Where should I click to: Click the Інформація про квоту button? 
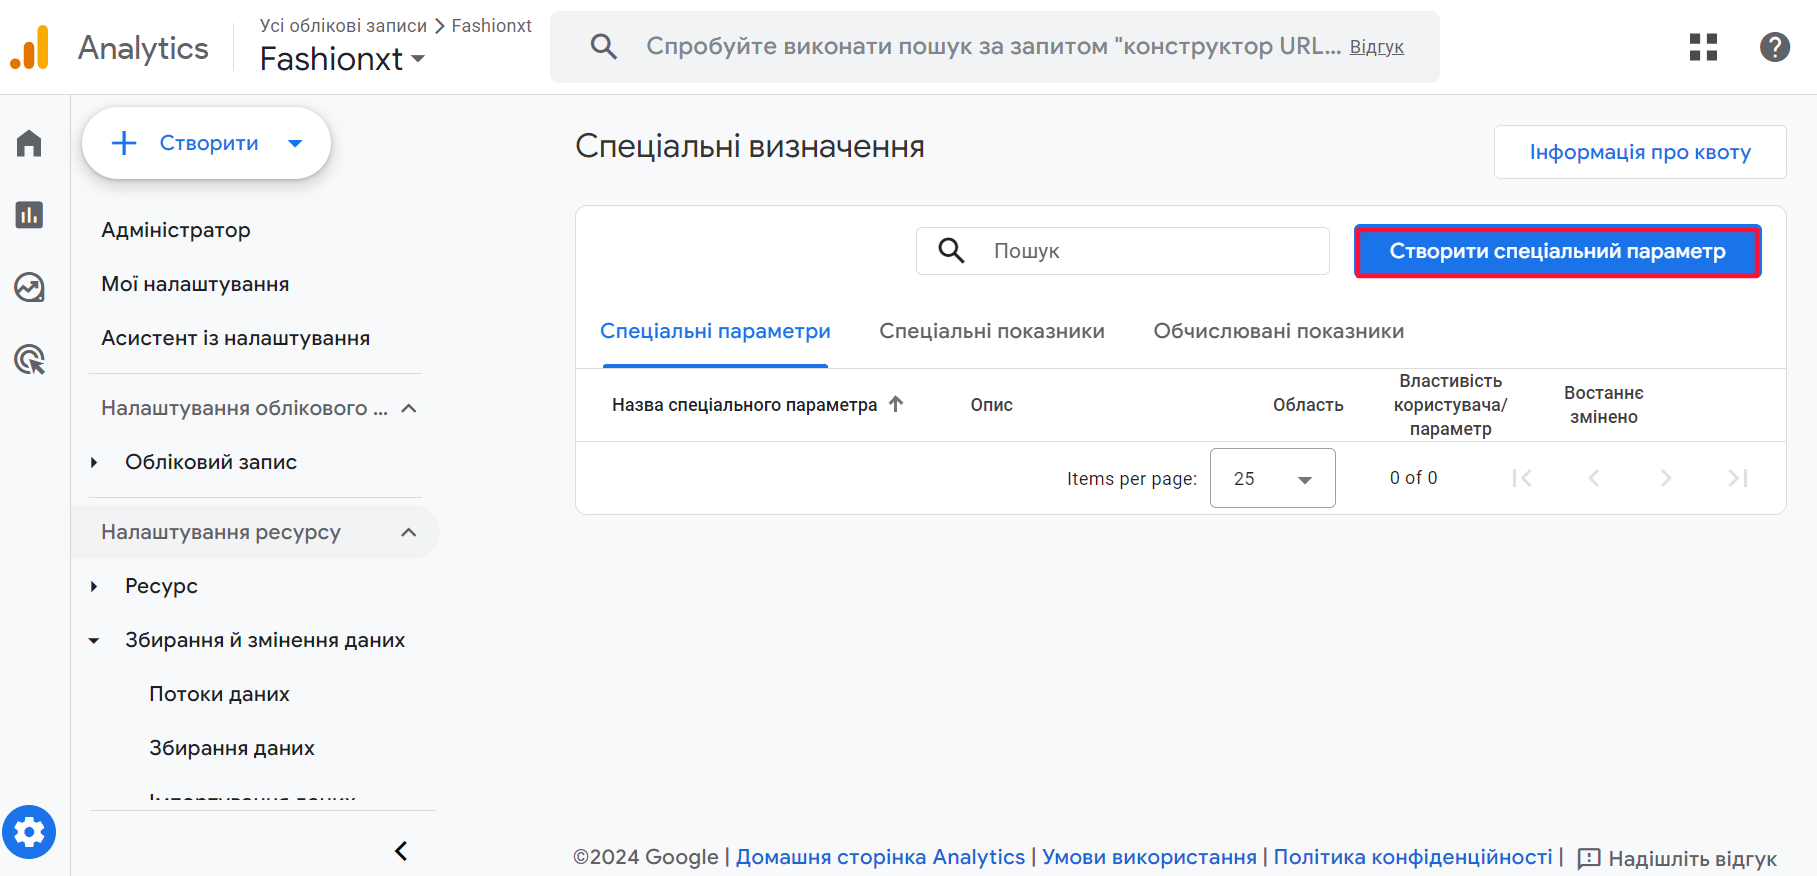point(1640,152)
